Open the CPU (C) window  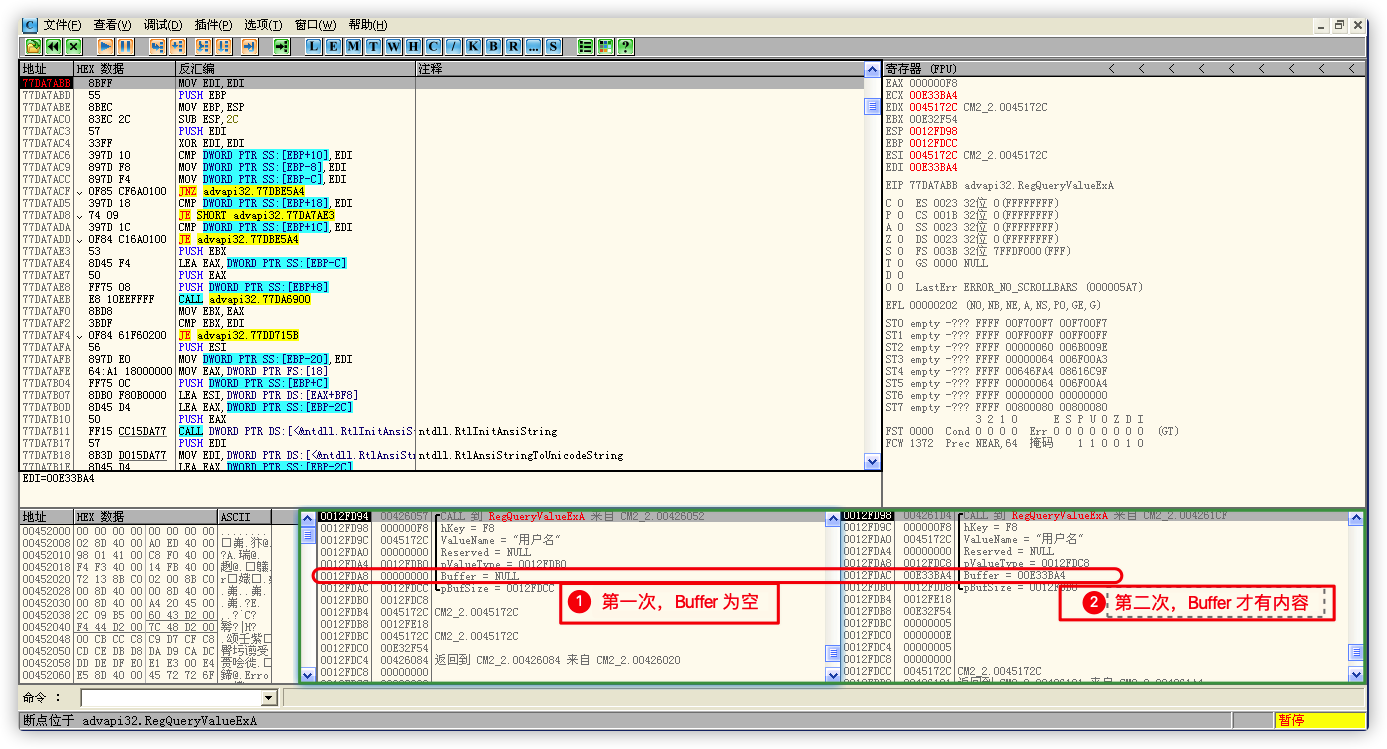433,46
